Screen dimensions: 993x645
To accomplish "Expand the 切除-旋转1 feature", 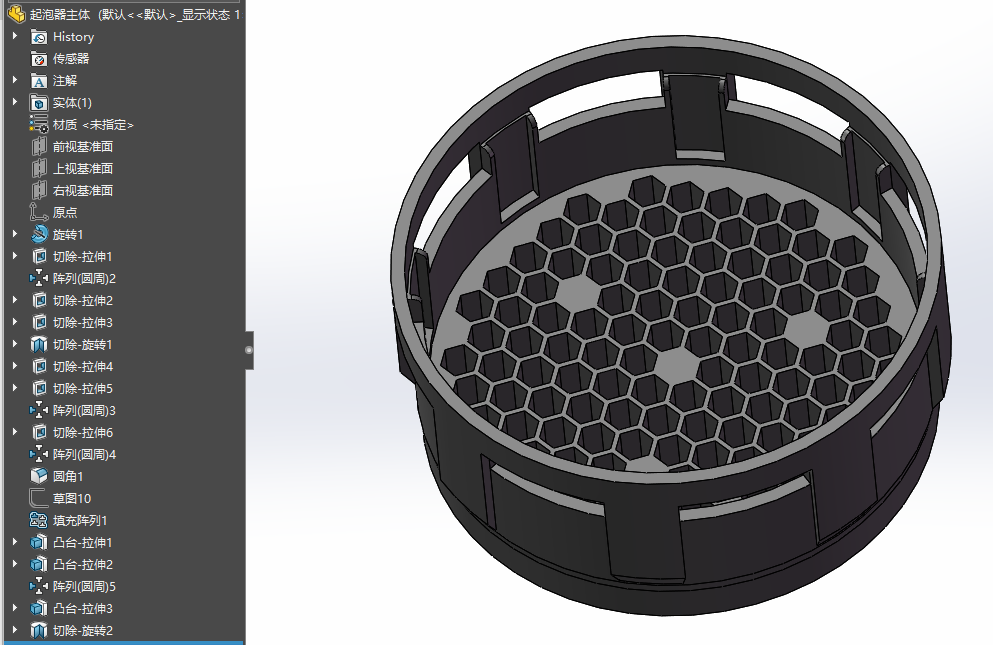I will point(15,344).
